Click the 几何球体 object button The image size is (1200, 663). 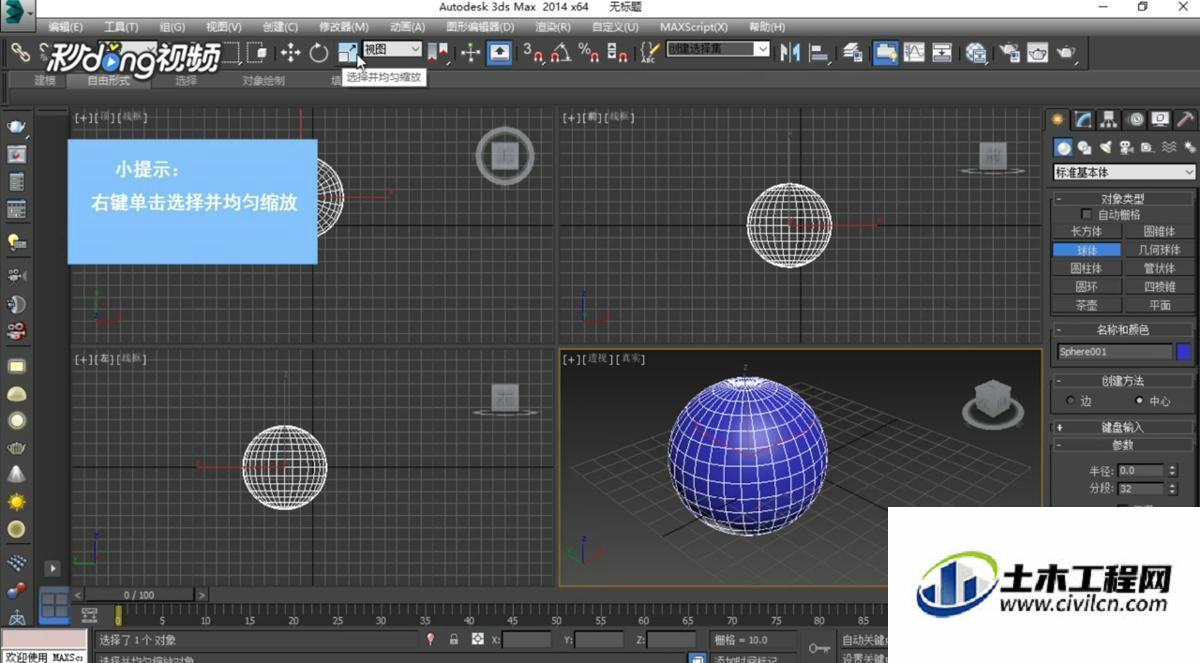1159,250
